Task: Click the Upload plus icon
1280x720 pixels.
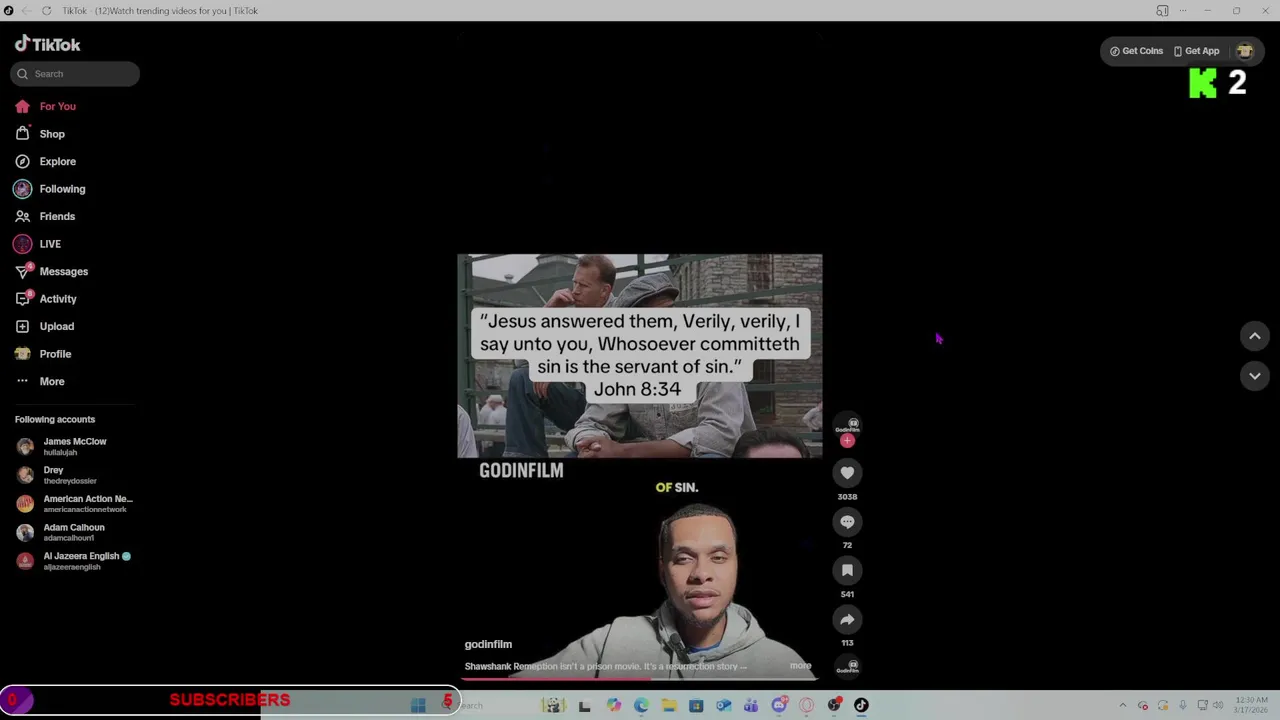Action: tap(22, 326)
